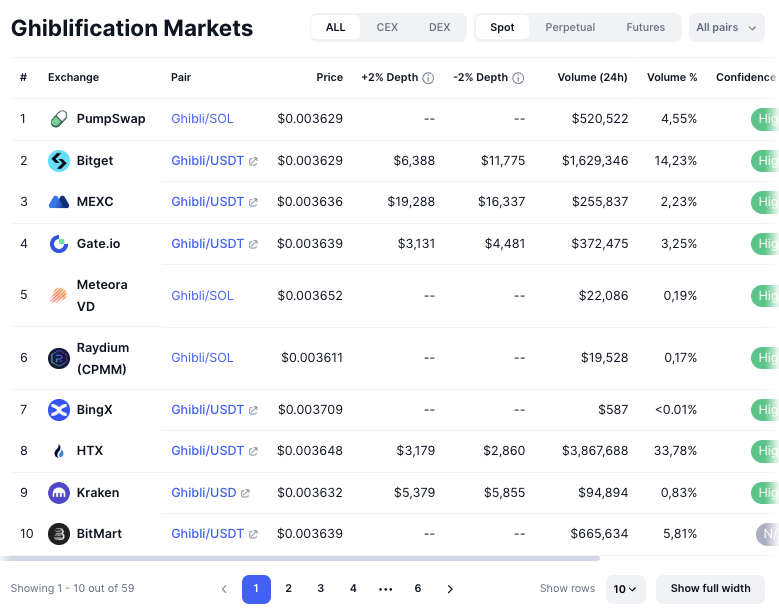This screenshot has height=612, width=779.
Task: Click the PumpSwap exchange logo
Action: (x=59, y=119)
